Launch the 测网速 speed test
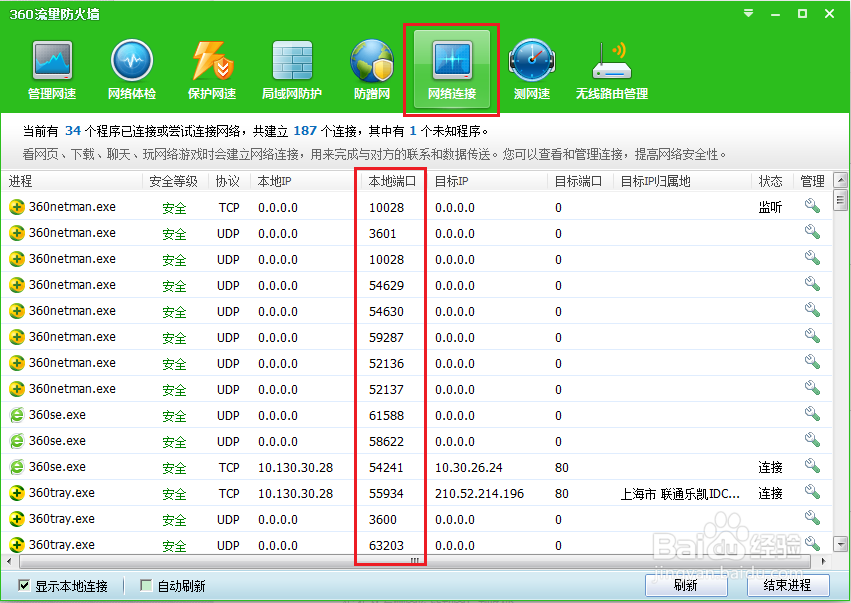 [532, 70]
